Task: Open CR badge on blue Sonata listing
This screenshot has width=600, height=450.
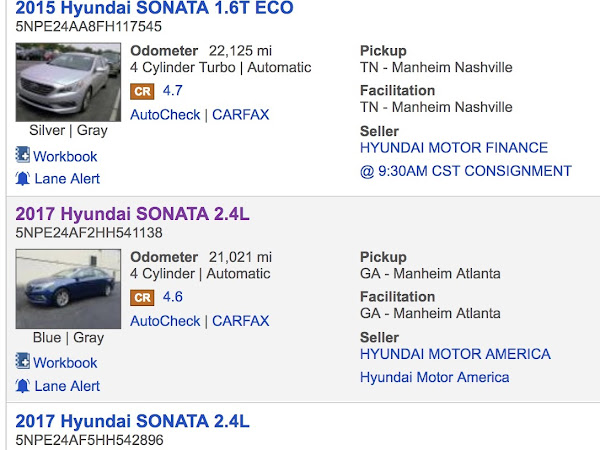Action: (x=142, y=297)
